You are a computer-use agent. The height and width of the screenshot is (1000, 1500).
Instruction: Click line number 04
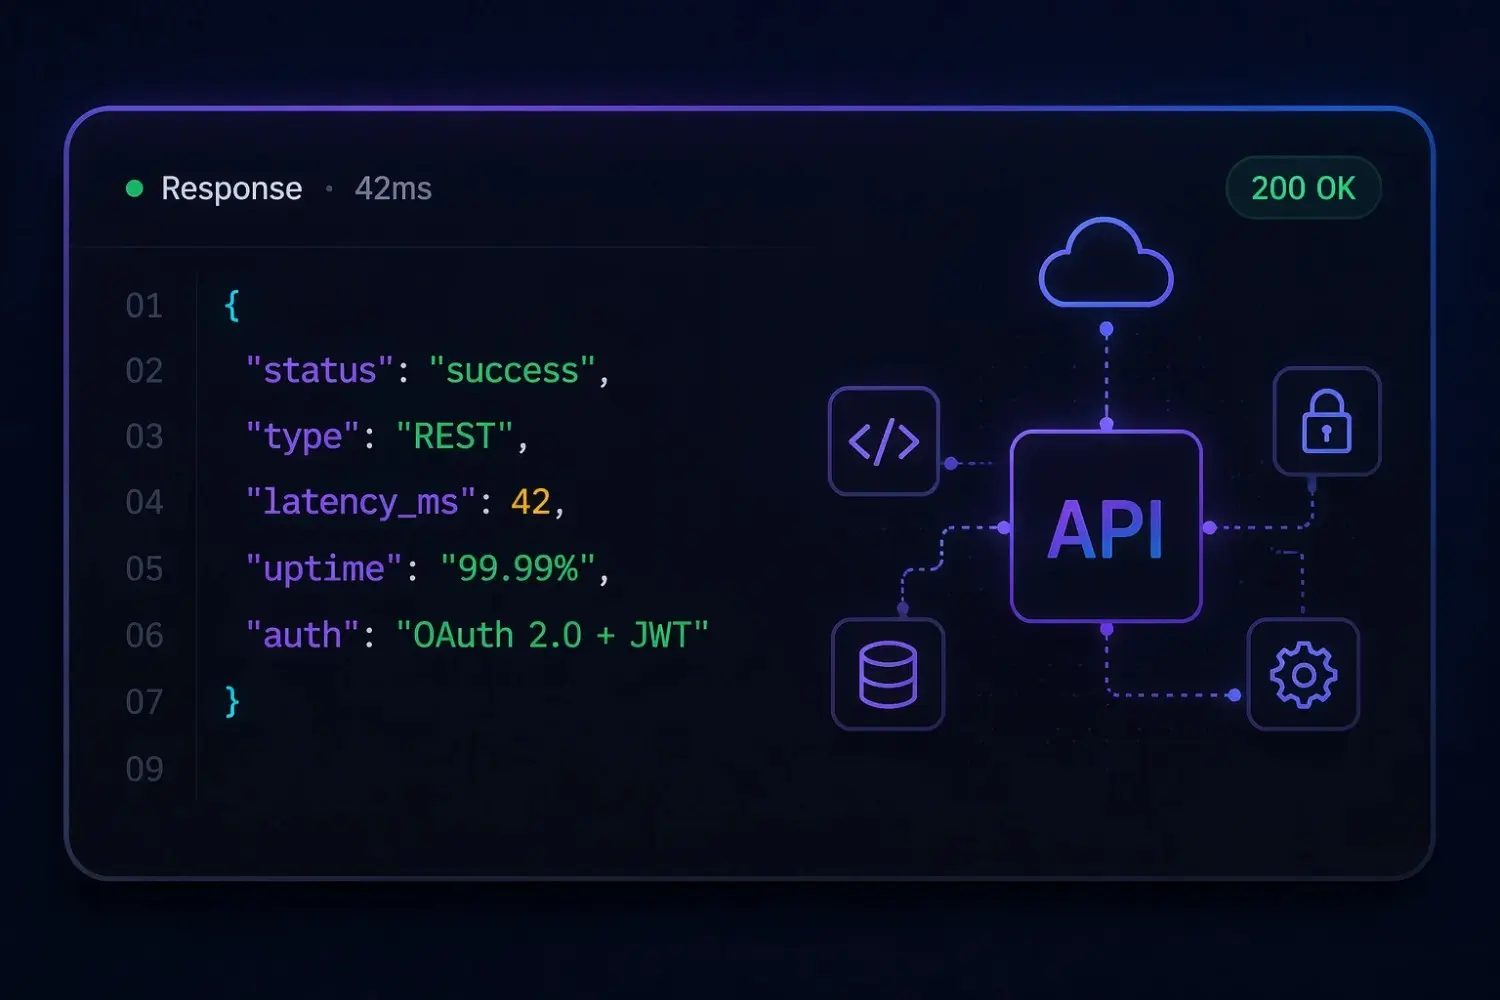coord(144,502)
